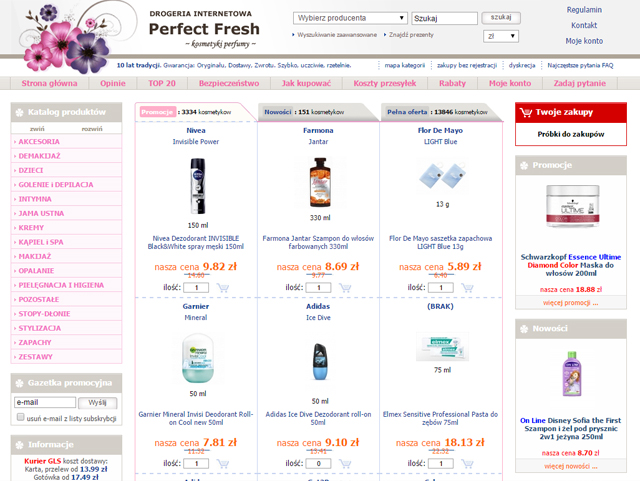Click cart icon under Garnier Mineral roll-on
The image size is (640, 481).
tap(222, 464)
